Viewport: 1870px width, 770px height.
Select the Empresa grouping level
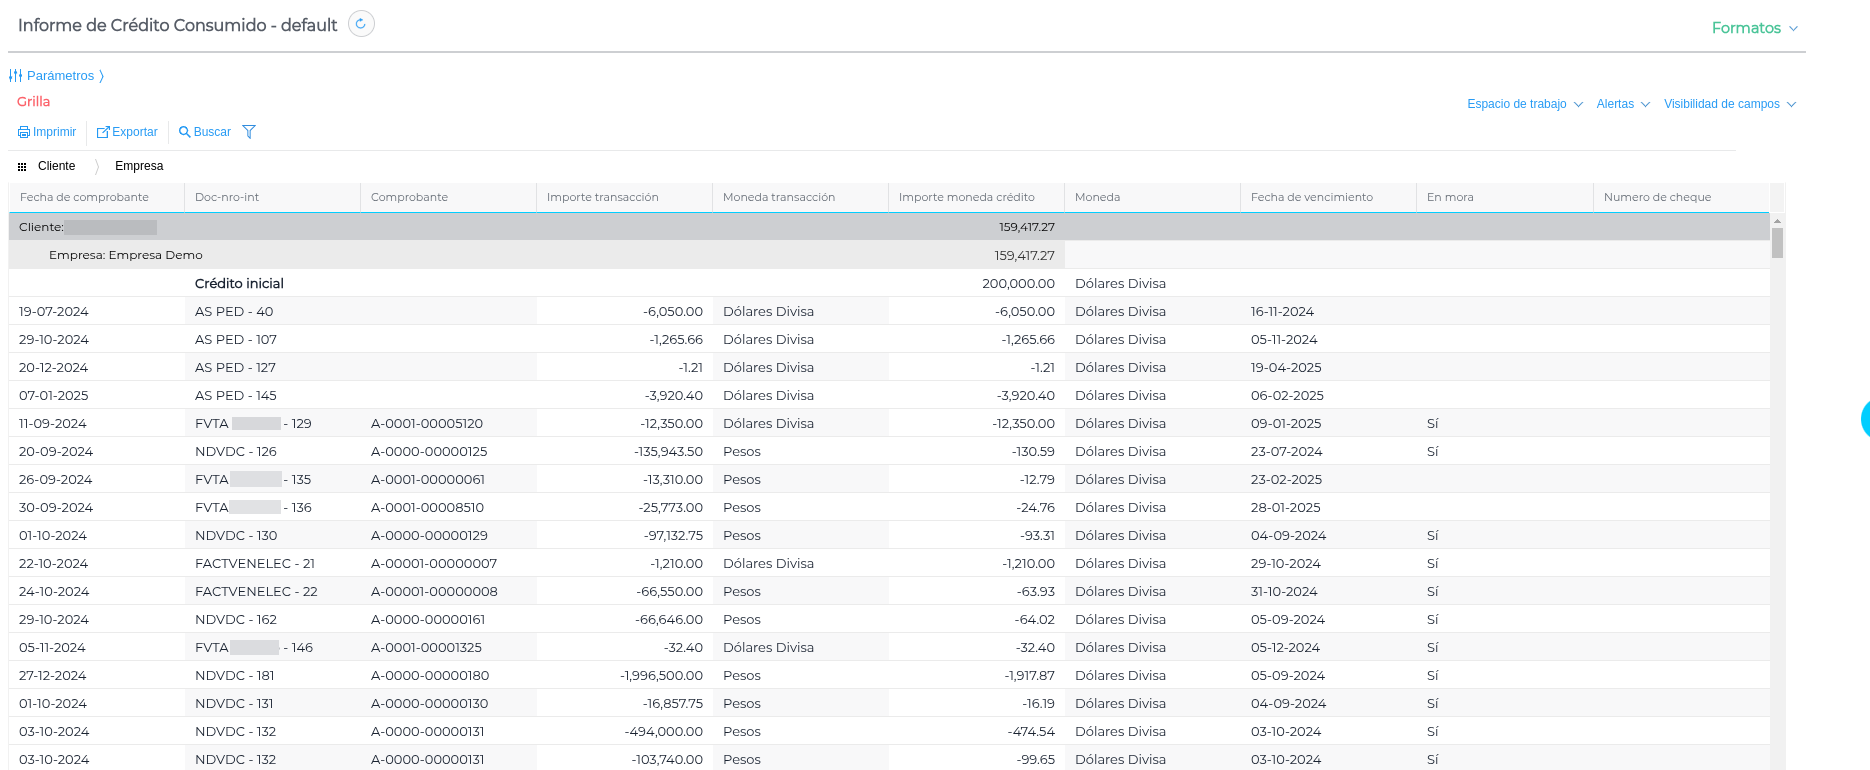point(139,166)
